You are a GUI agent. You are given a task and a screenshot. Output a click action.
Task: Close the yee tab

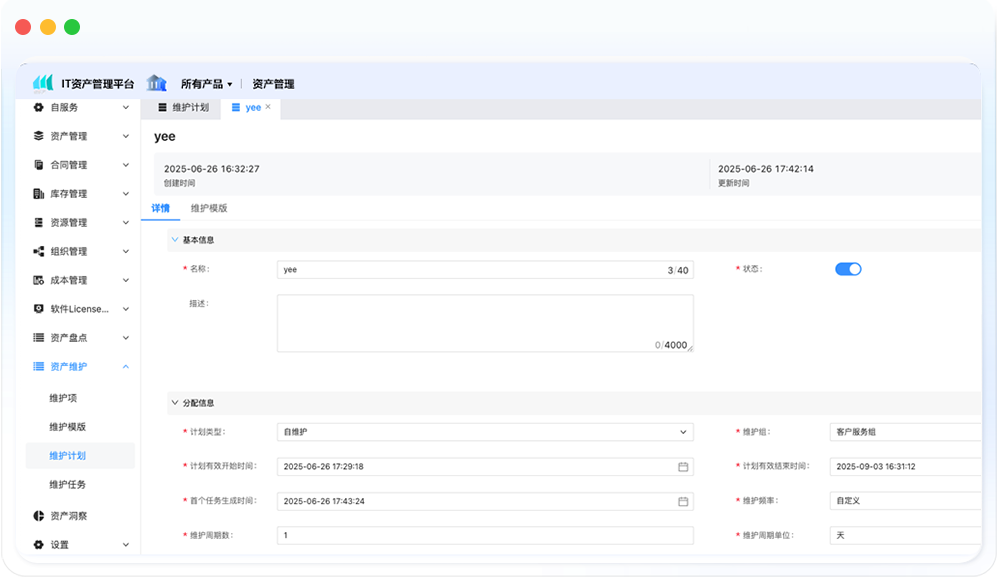coord(268,107)
